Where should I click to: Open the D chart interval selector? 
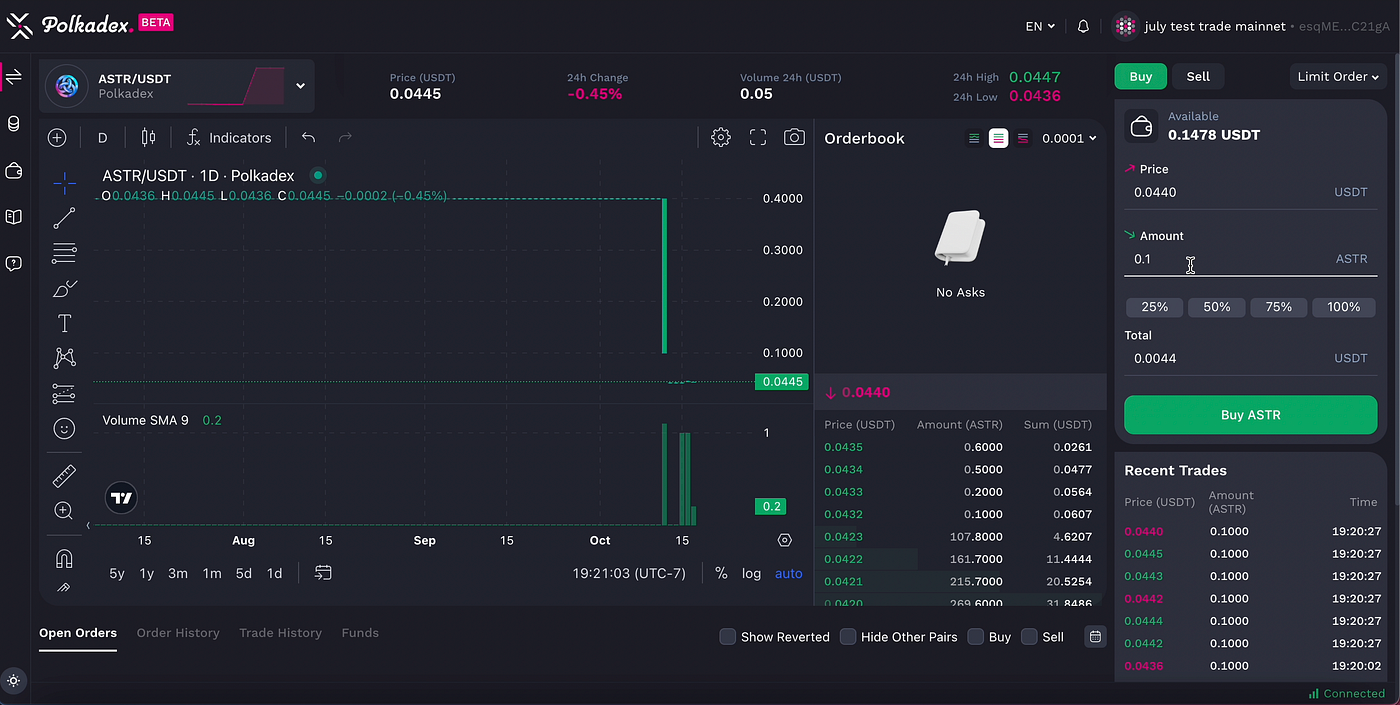tap(102, 138)
